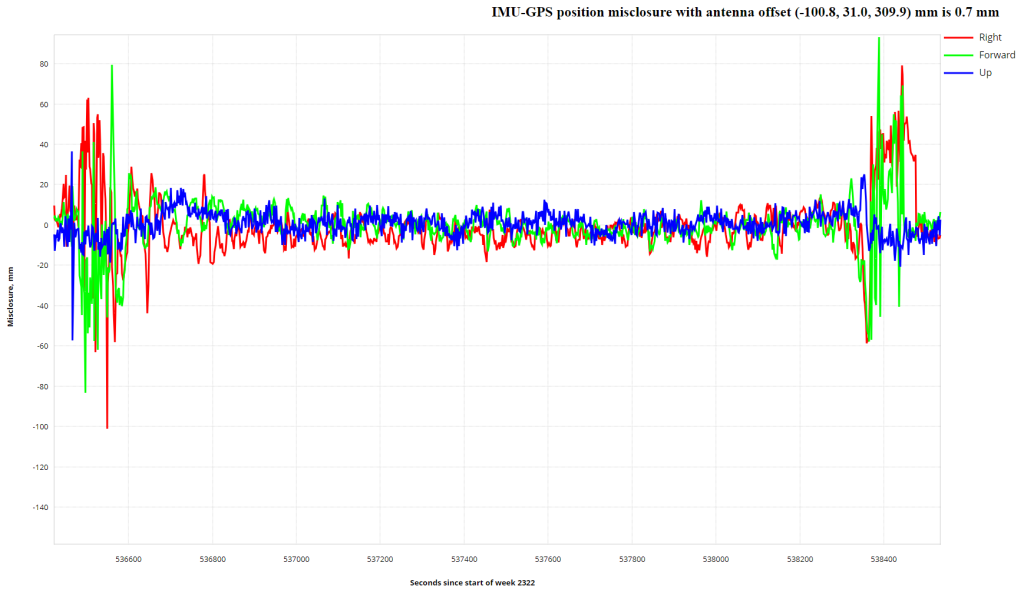Viewport: 1024px width, 596px height.
Task: Click the -140 y-axis tick label
Action: tap(39, 507)
